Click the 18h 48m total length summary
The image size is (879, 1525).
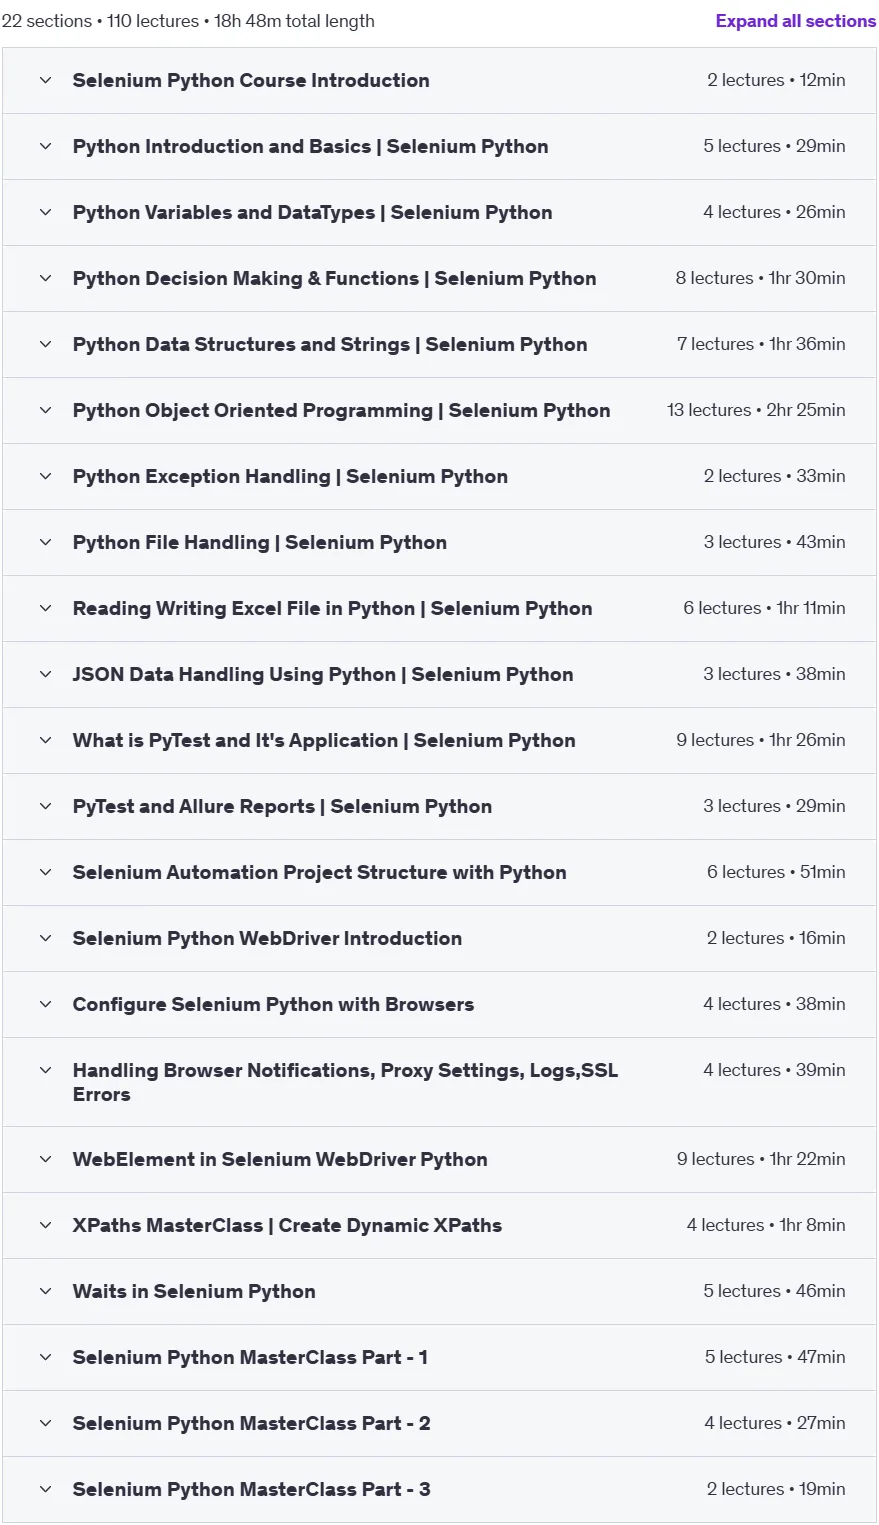pyautogui.click(x=294, y=21)
